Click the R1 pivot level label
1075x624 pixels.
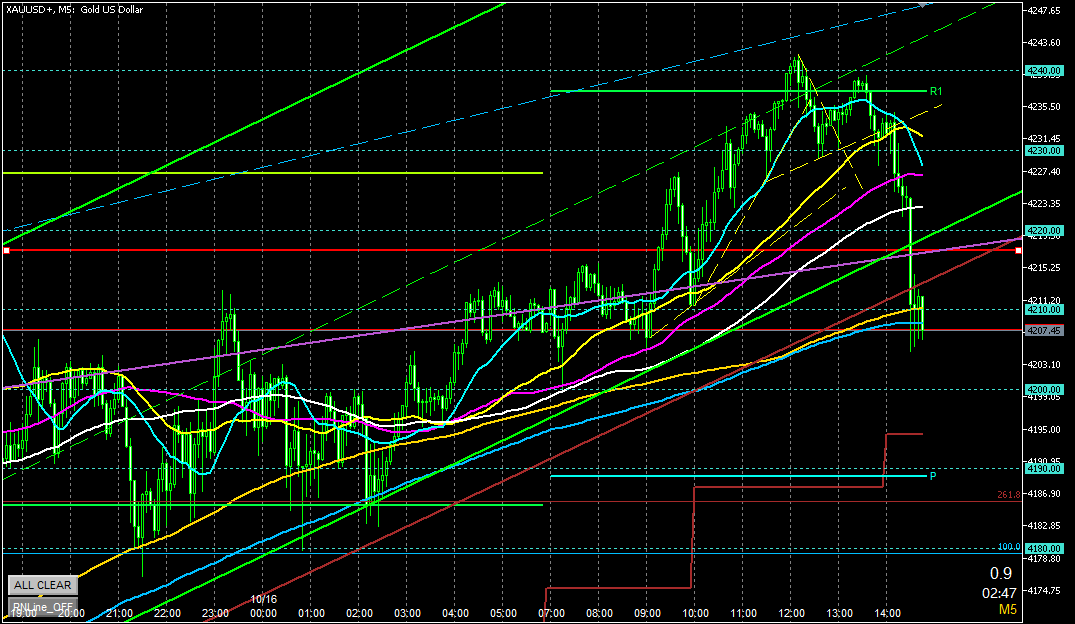point(936,91)
